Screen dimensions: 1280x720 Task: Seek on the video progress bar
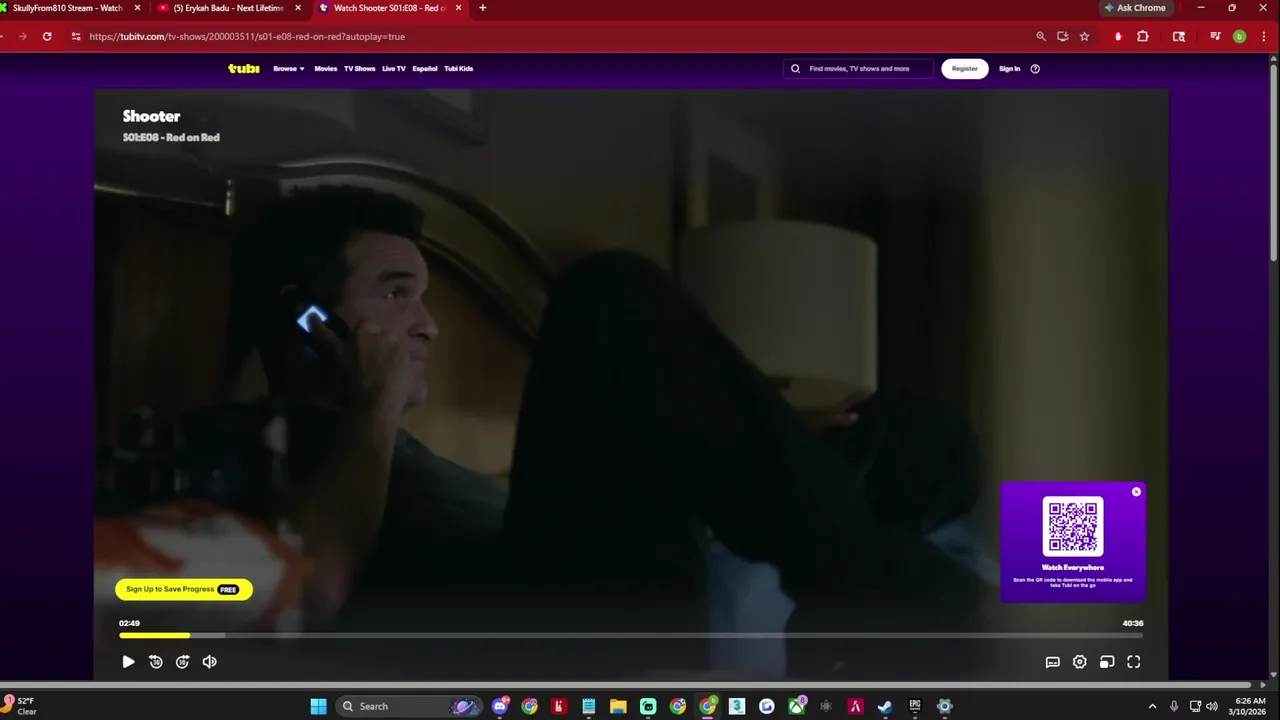(631, 635)
